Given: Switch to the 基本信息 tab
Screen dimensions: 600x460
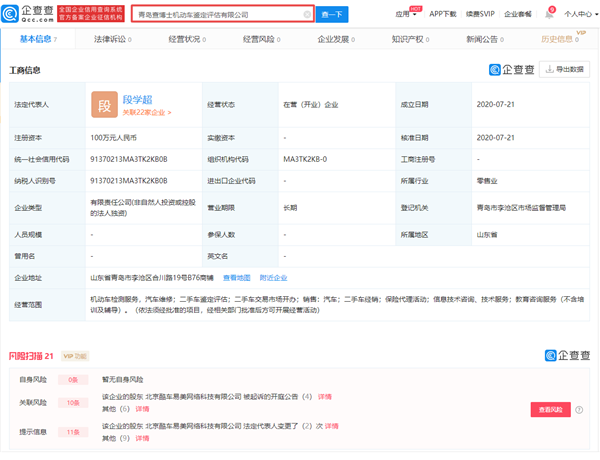Looking at the screenshot, I should coord(38,39).
